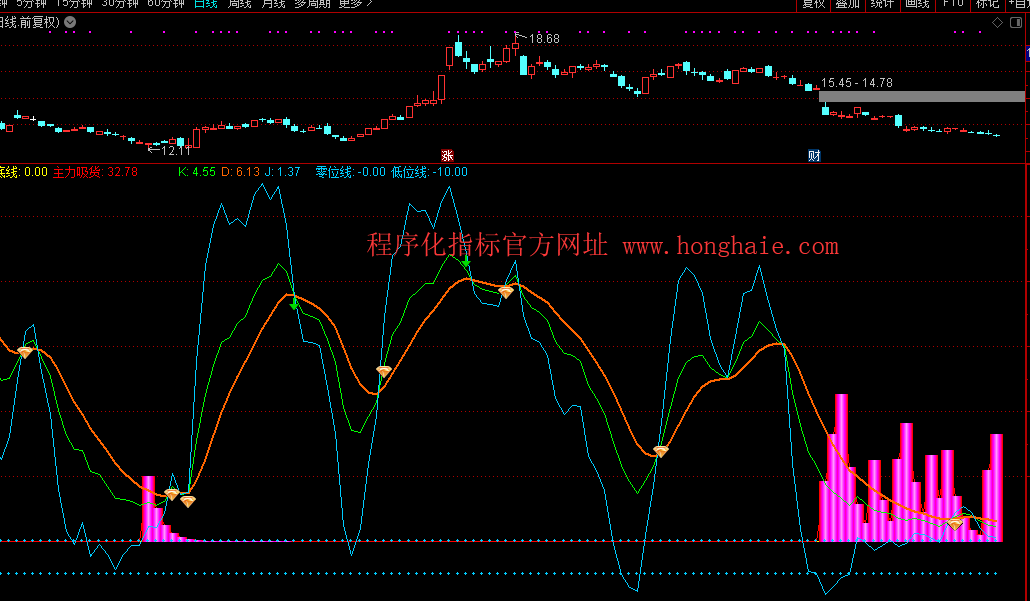Select the 60分钟 timeframe tab
This screenshot has height=601, width=1030.
pyautogui.click(x=166, y=4)
